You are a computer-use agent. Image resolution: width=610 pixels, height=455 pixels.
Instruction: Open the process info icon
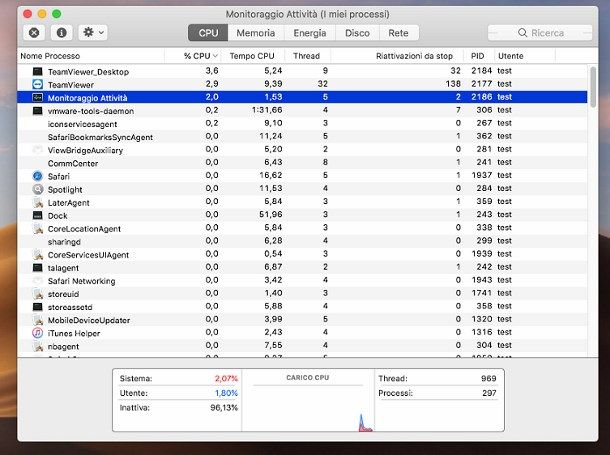(x=61, y=33)
